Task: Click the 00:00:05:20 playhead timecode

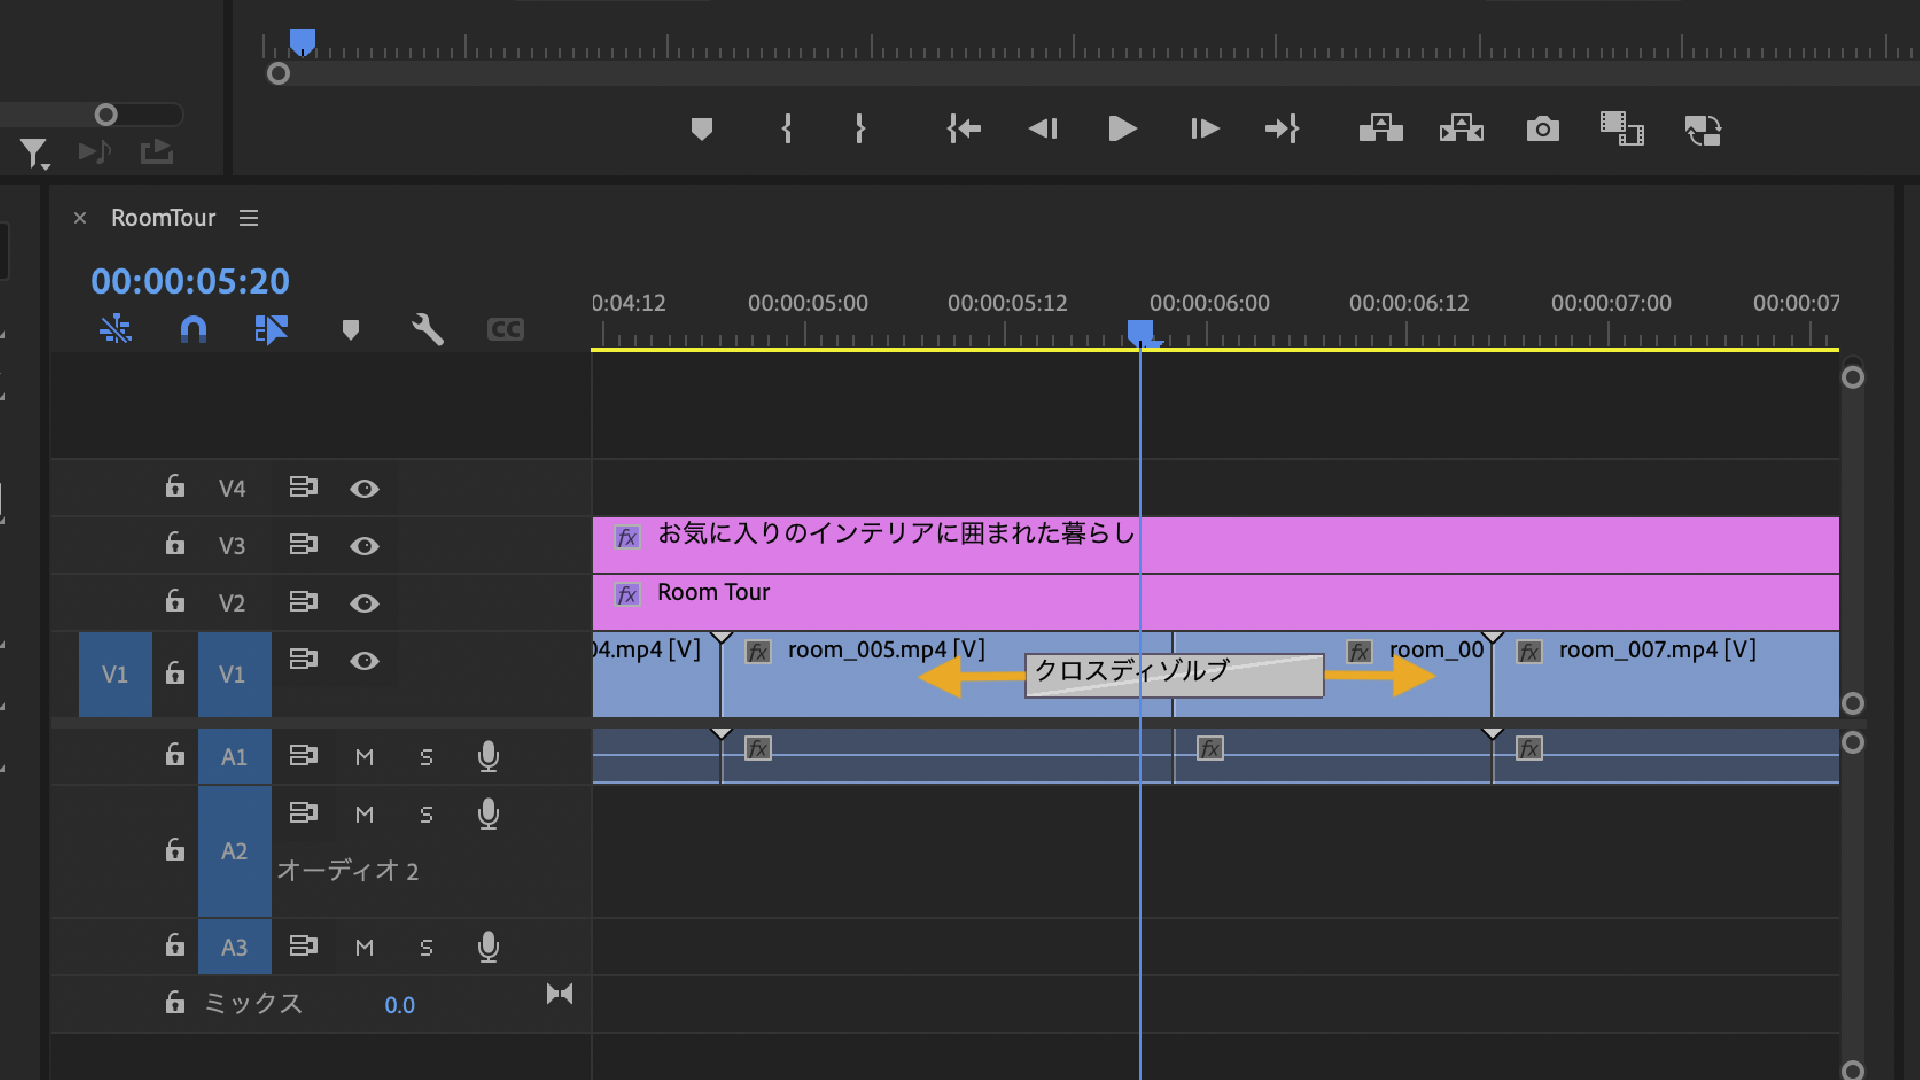Action: tap(190, 282)
